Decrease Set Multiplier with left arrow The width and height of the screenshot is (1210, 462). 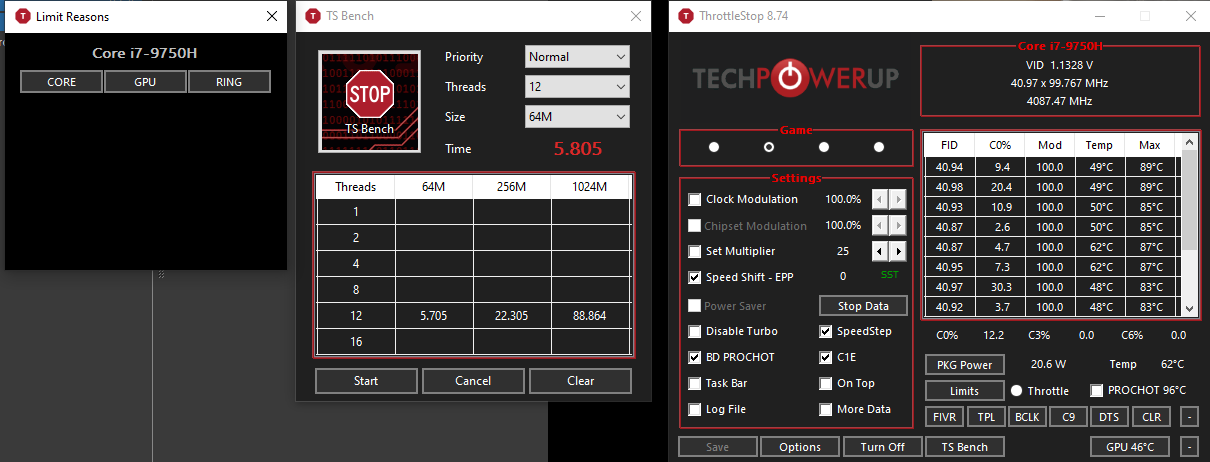coord(881,251)
